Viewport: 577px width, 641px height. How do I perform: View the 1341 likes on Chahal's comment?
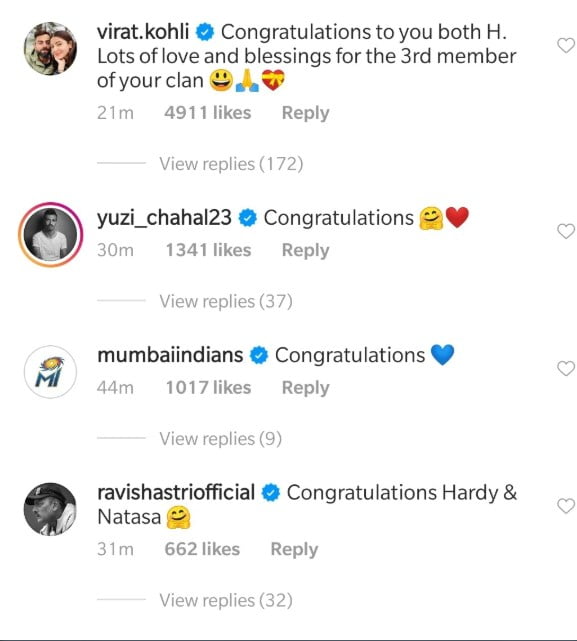(208, 250)
